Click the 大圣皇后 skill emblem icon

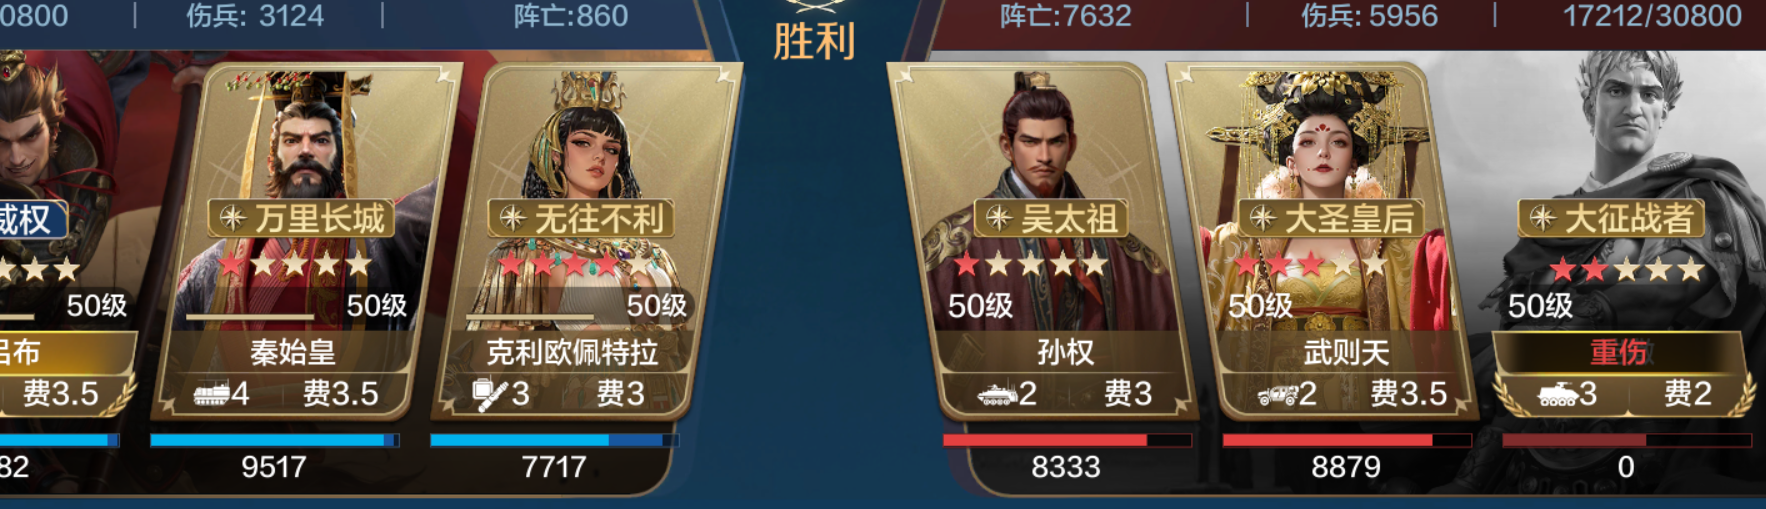pyautogui.click(x=1263, y=218)
